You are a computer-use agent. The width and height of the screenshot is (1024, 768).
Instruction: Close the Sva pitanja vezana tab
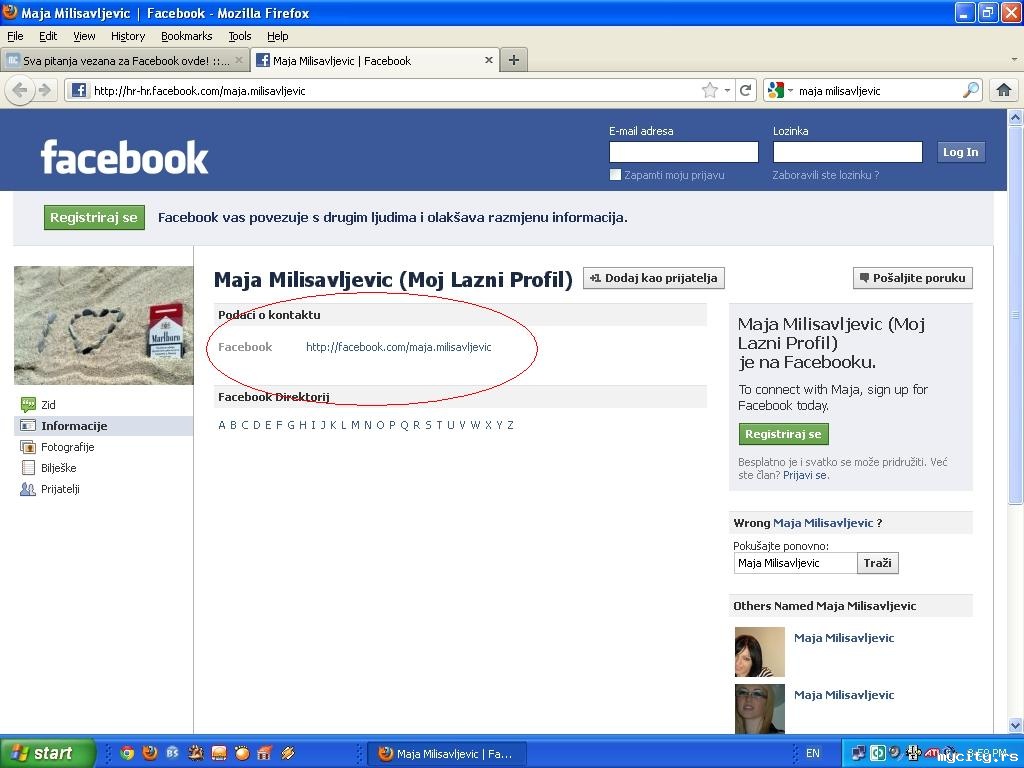point(239,61)
